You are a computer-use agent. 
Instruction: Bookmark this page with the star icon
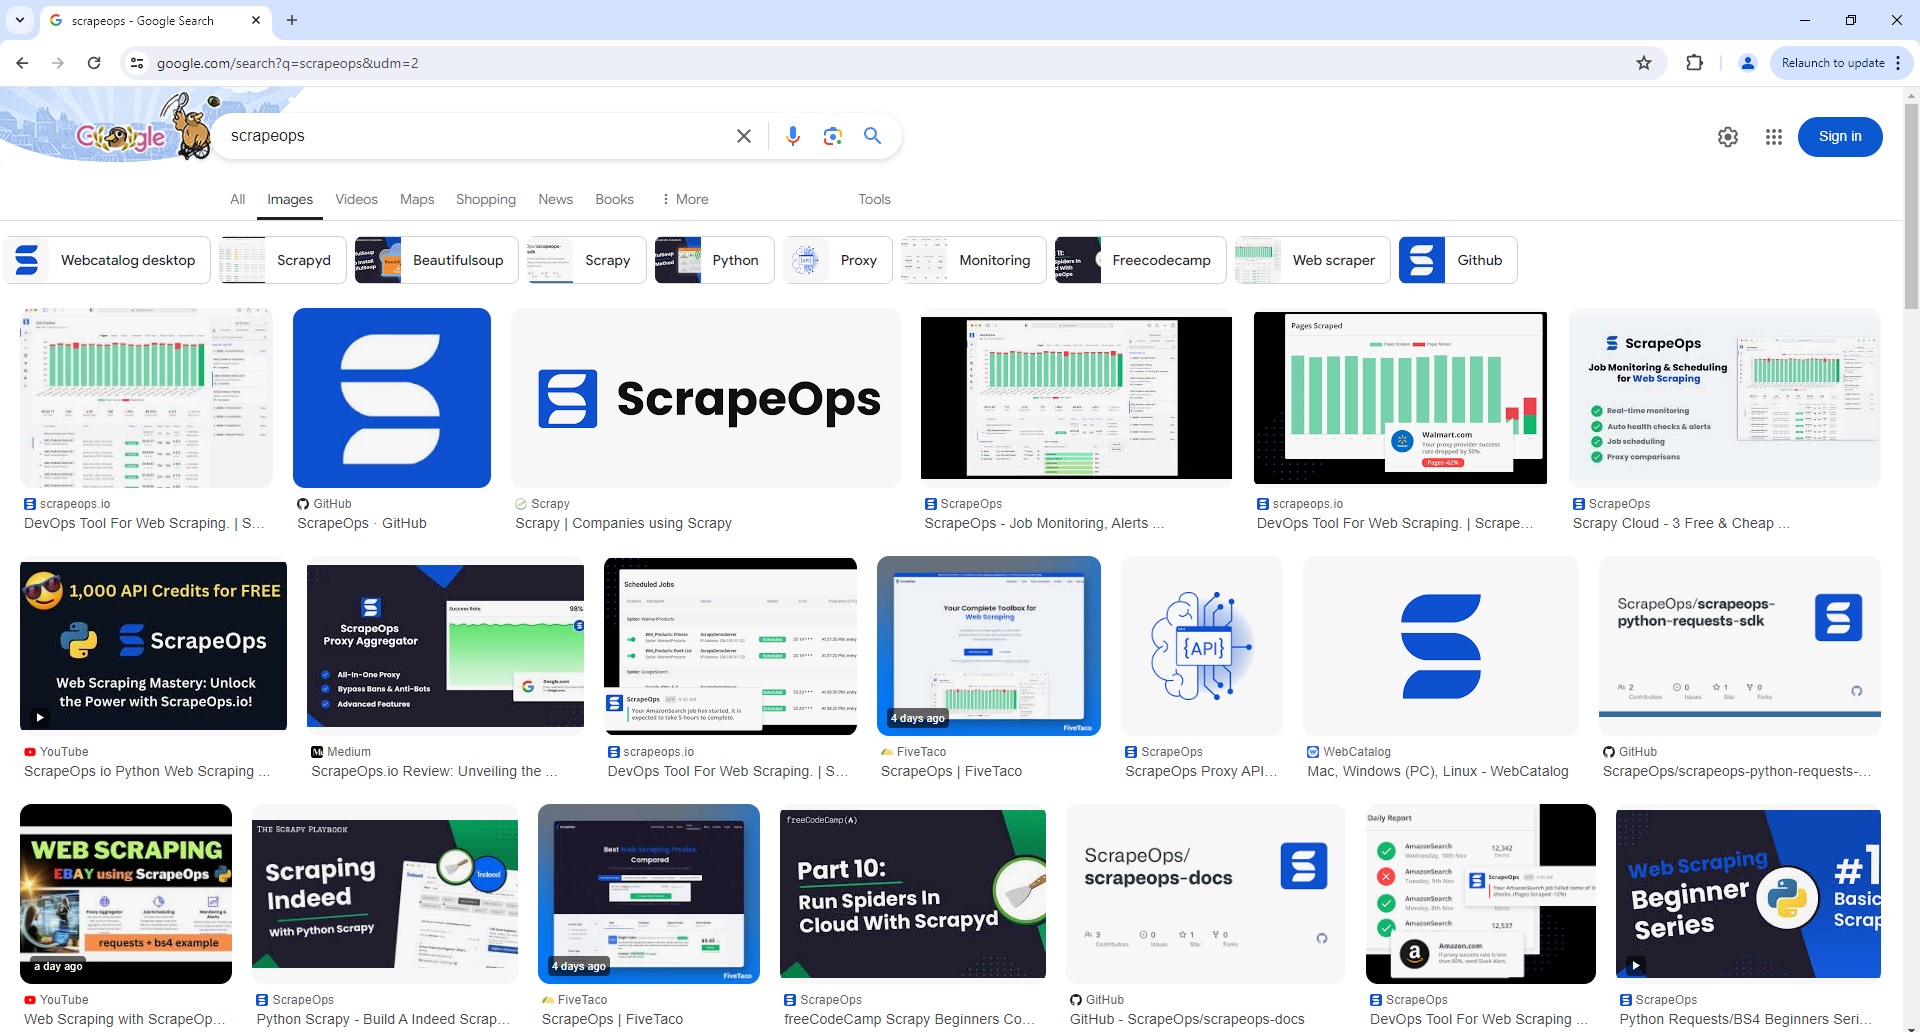1644,62
